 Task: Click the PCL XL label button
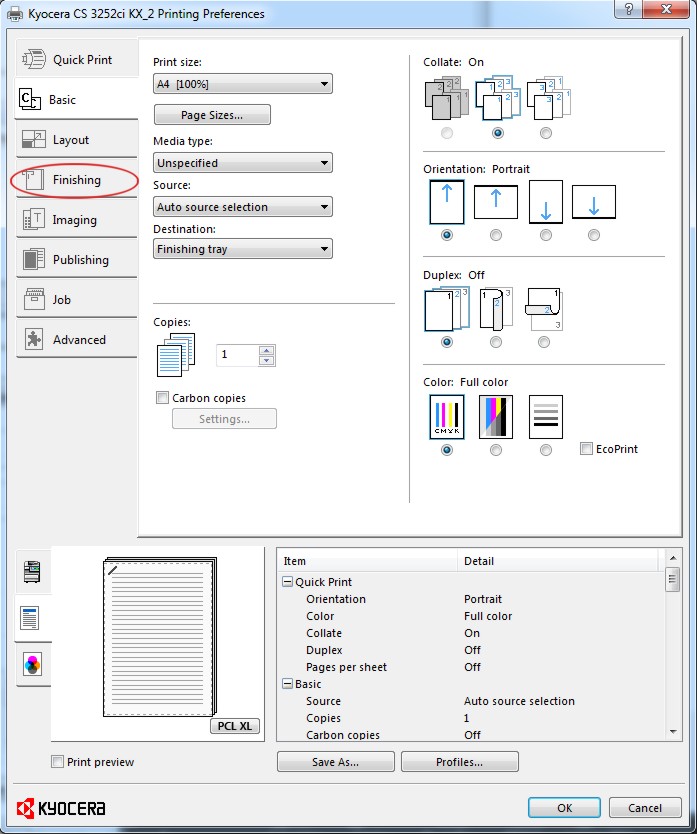(235, 726)
